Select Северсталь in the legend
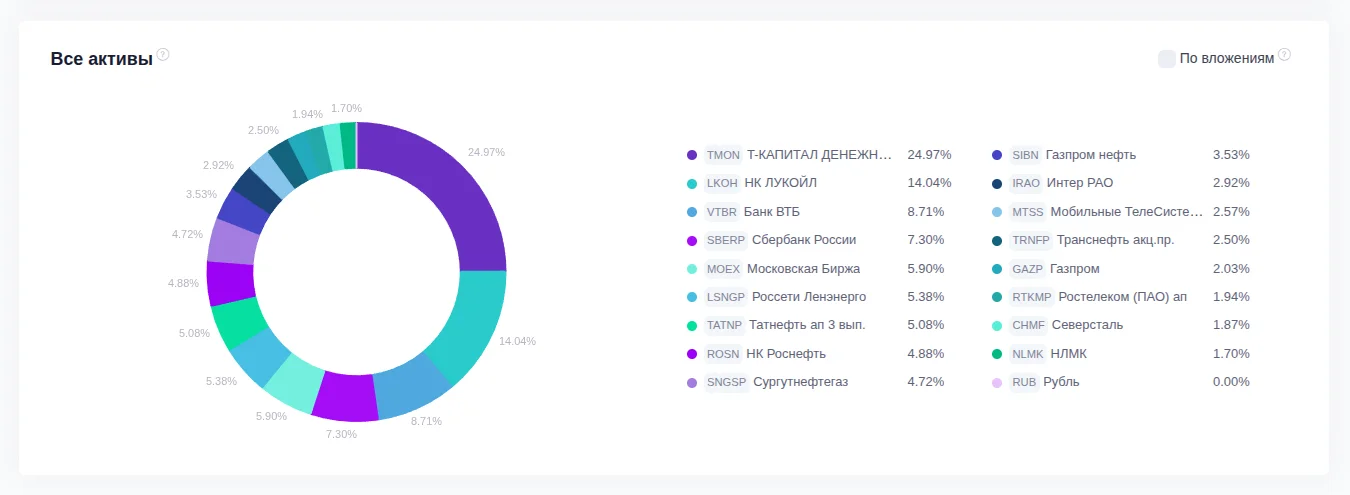 click(1087, 325)
